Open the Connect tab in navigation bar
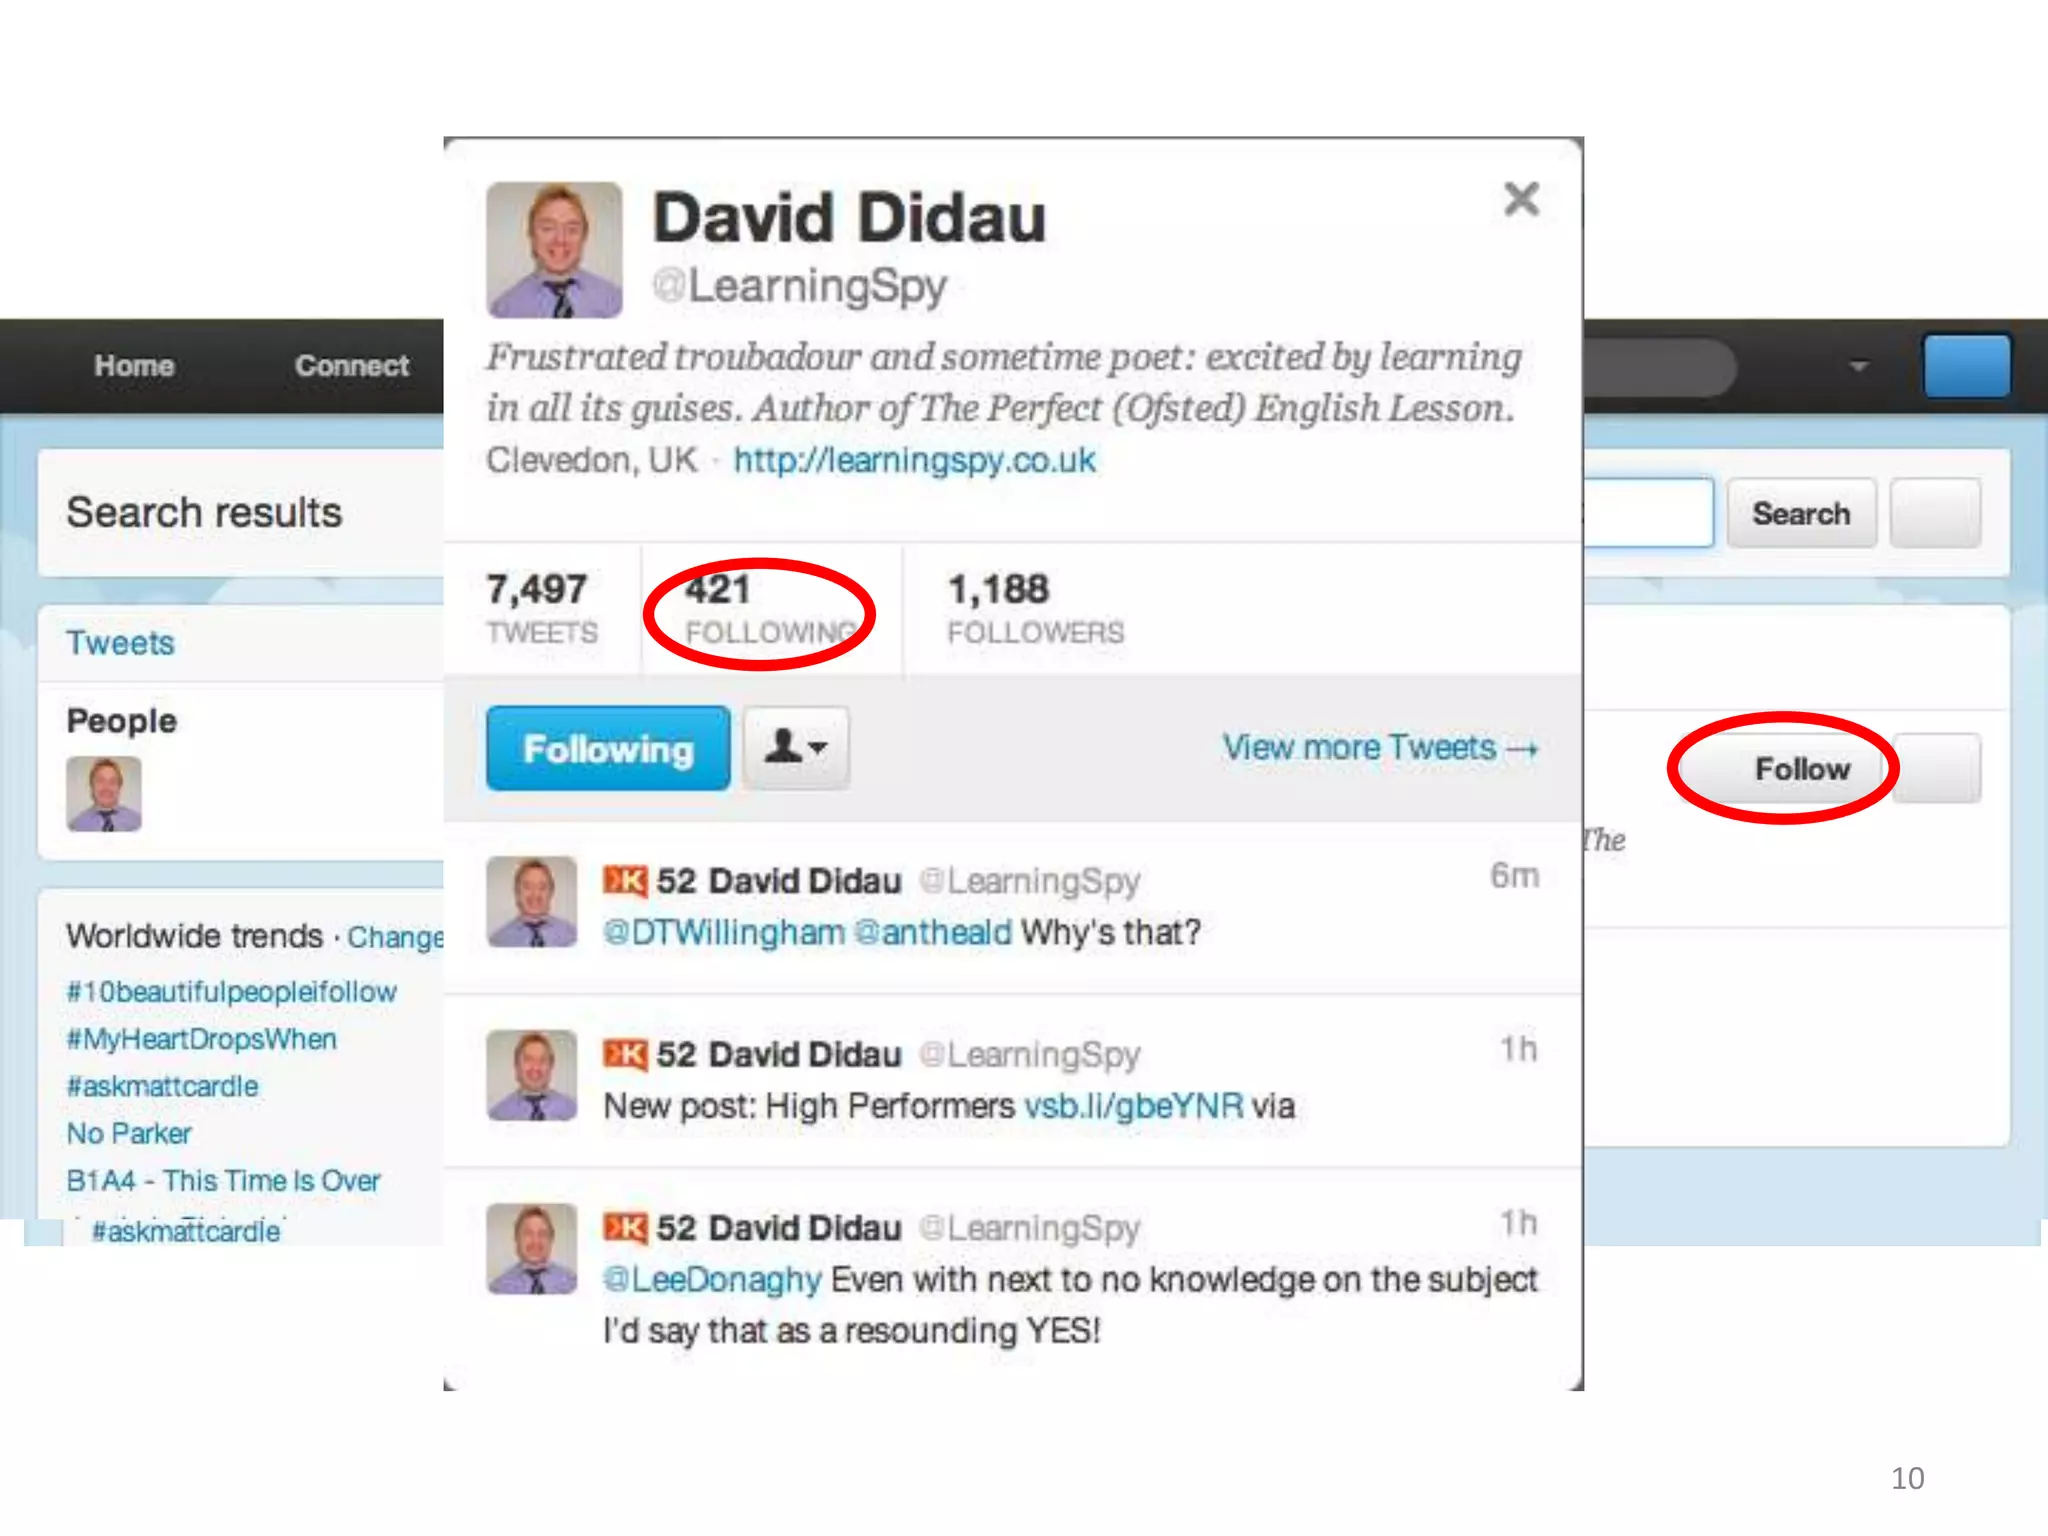The height and width of the screenshot is (1536, 2048). 352,366
